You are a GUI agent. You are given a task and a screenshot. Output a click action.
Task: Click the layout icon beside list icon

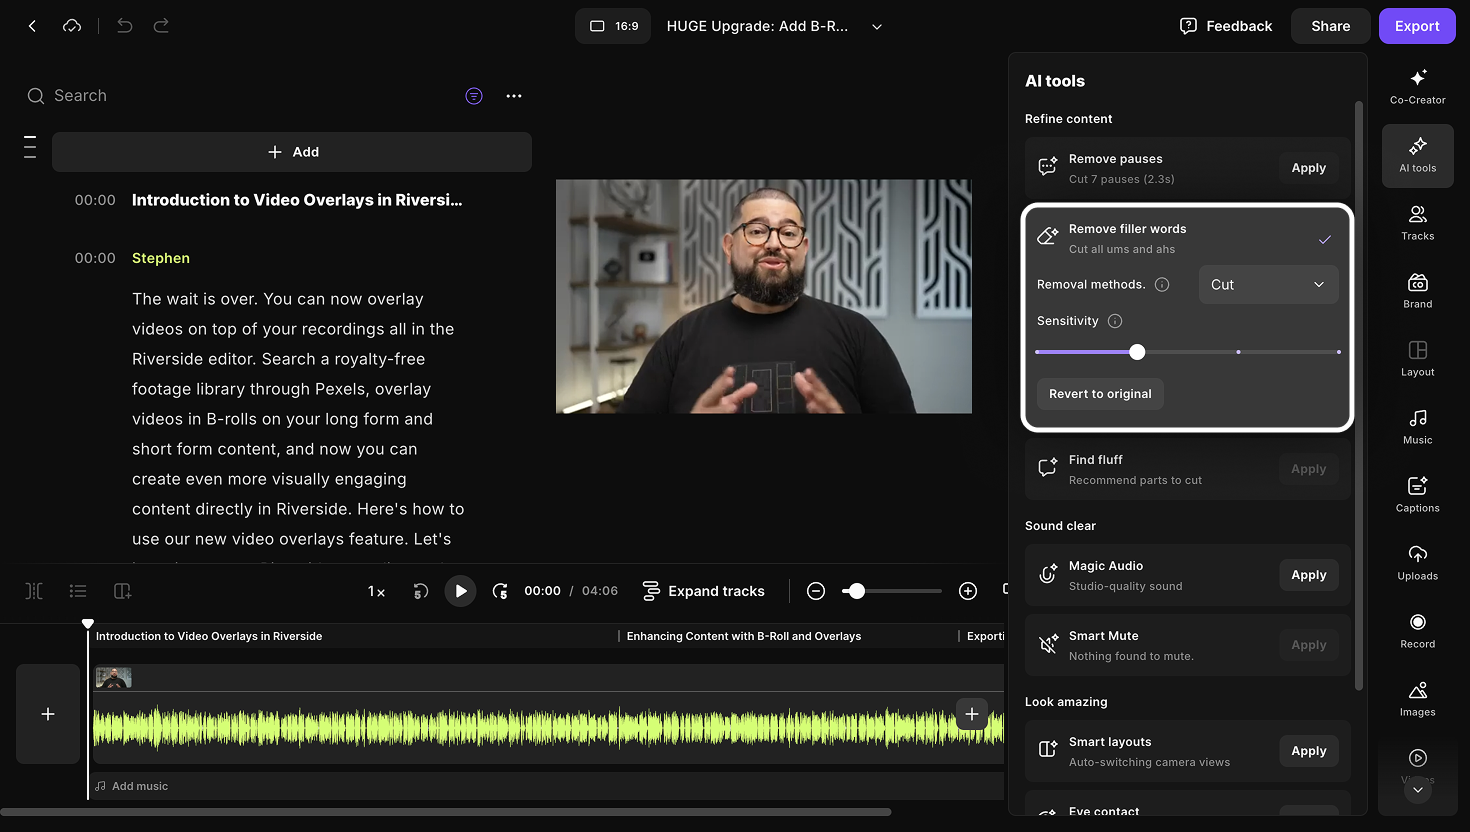point(123,591)
